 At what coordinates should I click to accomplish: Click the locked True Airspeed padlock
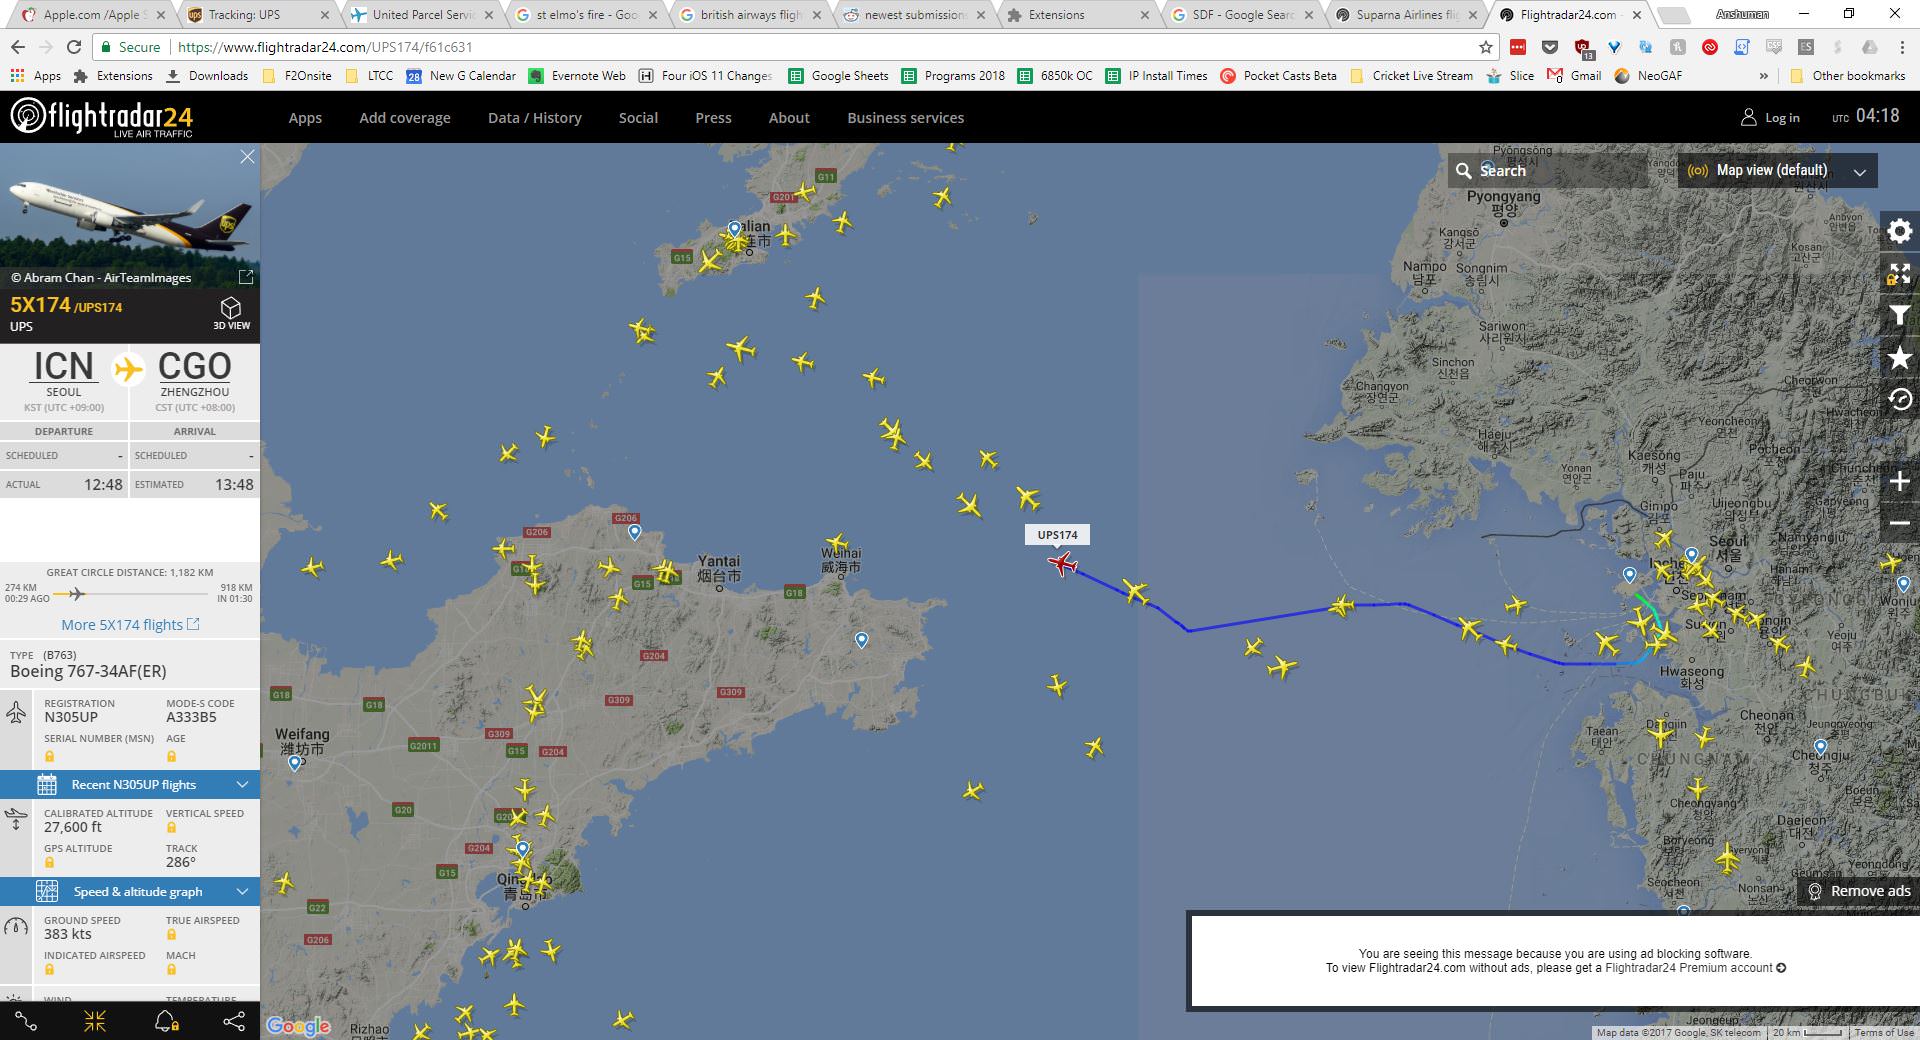171,935
